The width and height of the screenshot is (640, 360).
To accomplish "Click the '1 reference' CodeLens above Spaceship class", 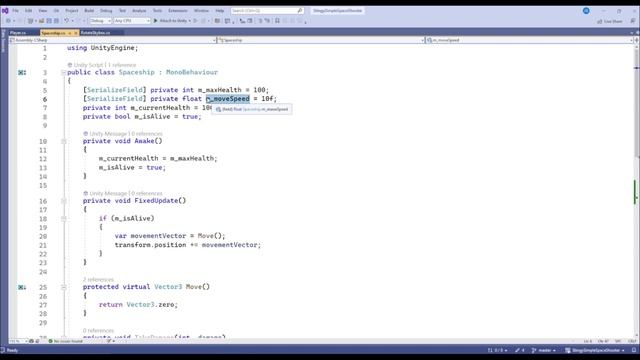I will point(122,65).
